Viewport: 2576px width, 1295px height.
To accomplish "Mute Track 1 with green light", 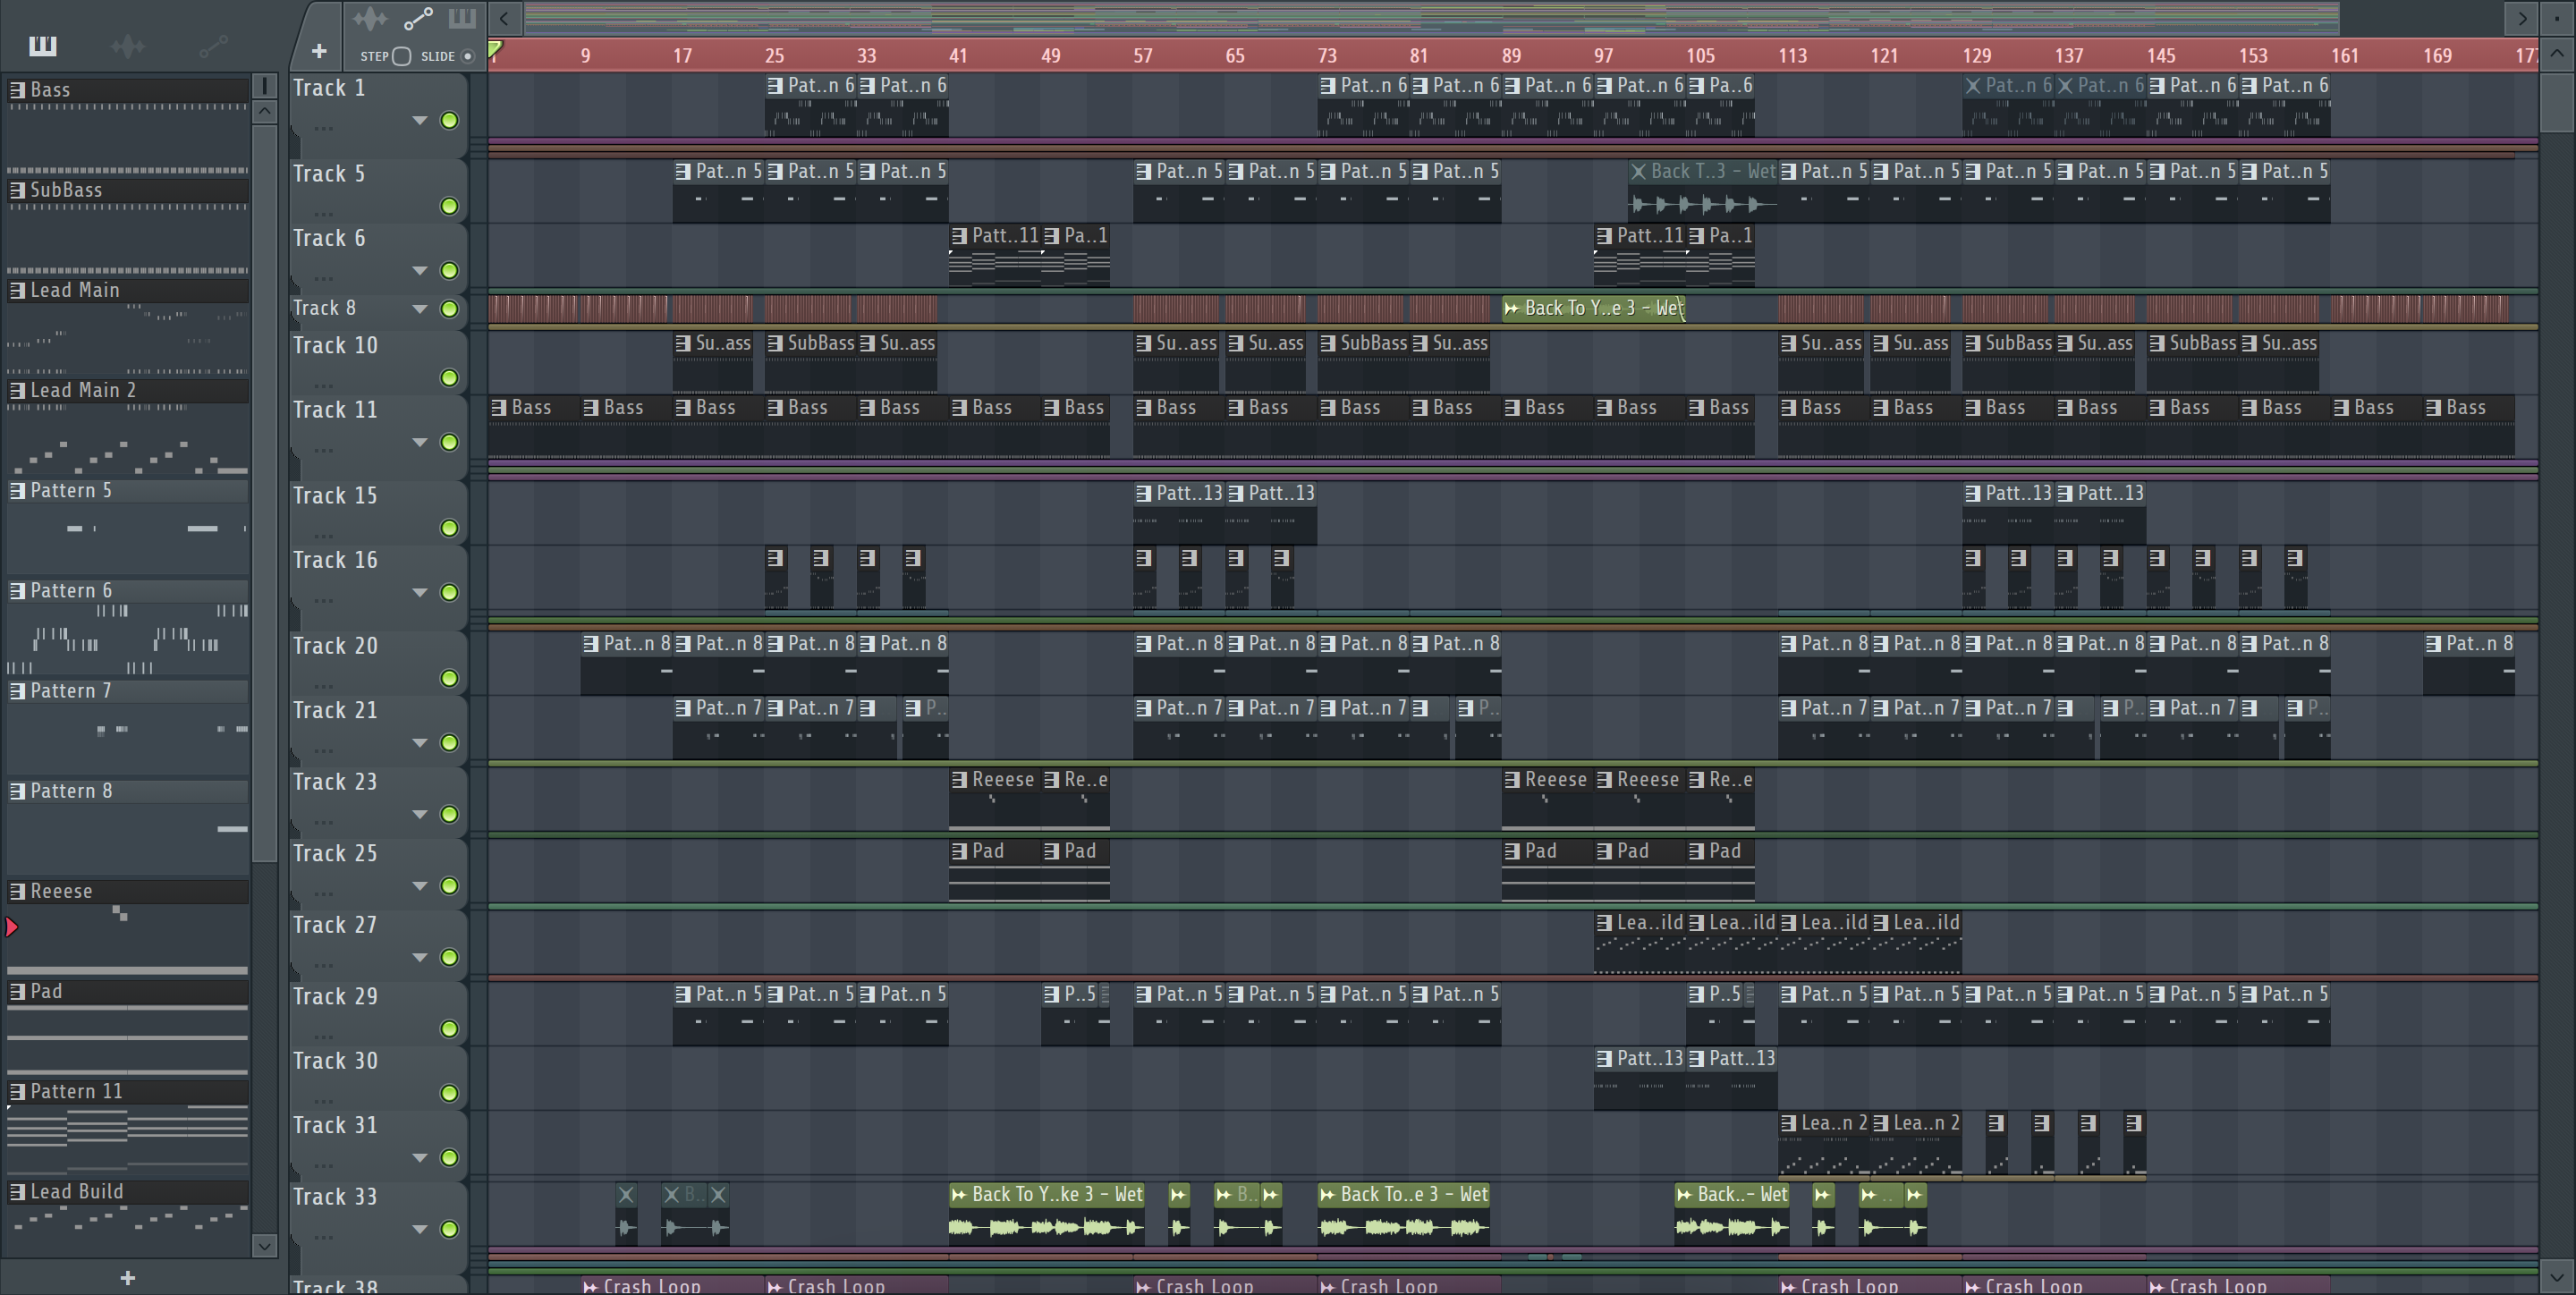I will click(449, 120).
